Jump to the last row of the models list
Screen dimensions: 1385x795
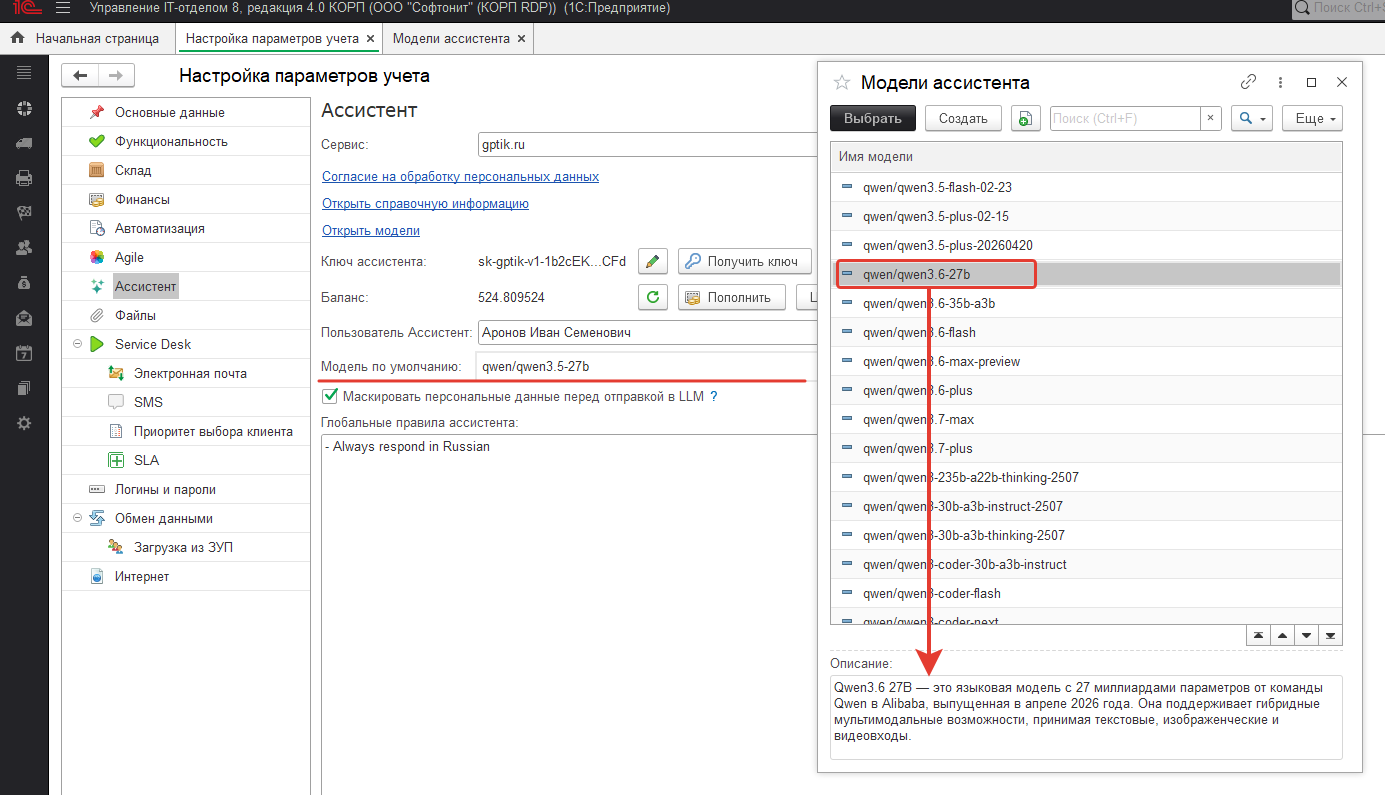pos(1330,636)
